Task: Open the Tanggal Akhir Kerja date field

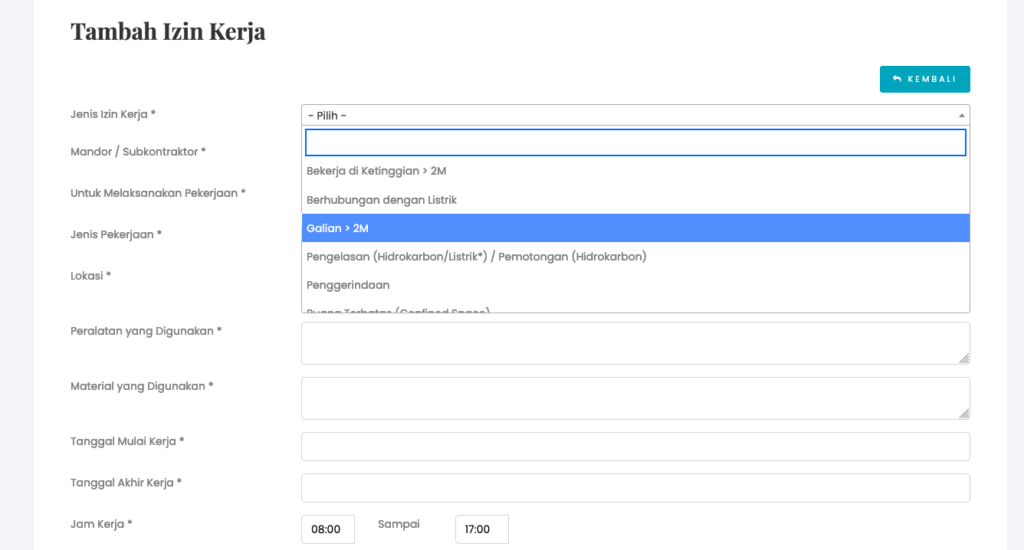Action: (635, 488)
